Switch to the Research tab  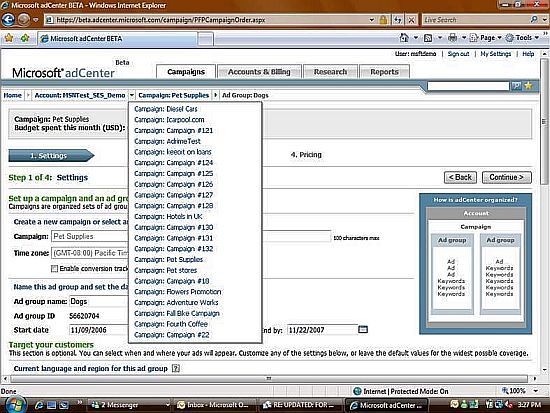click(x=330, y=72)
